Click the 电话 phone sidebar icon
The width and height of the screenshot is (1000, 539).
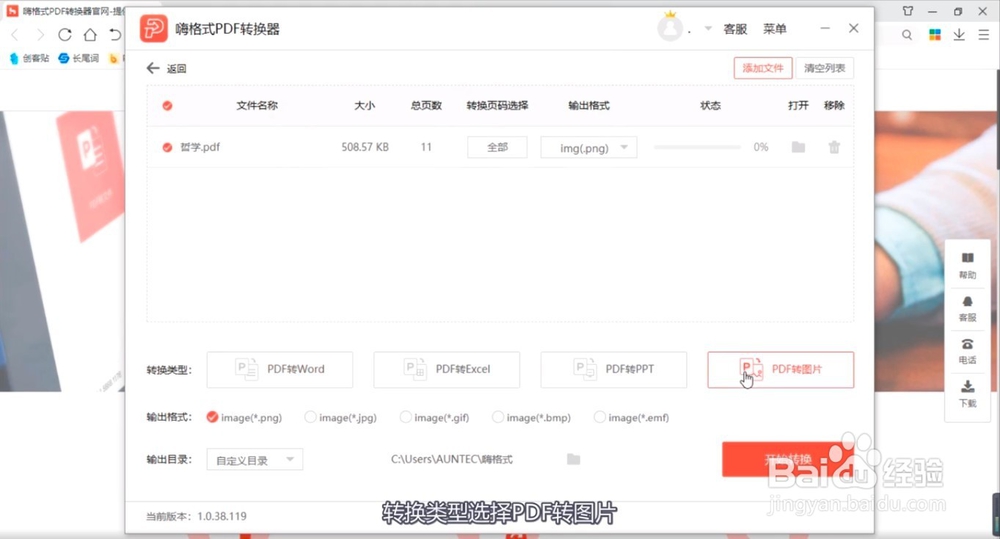point(967,351)
